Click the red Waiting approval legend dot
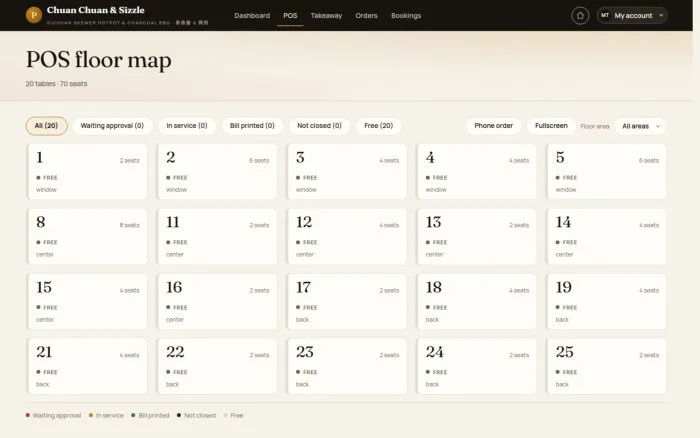This screenshot has height=438, width=700. tap(28, 415)
